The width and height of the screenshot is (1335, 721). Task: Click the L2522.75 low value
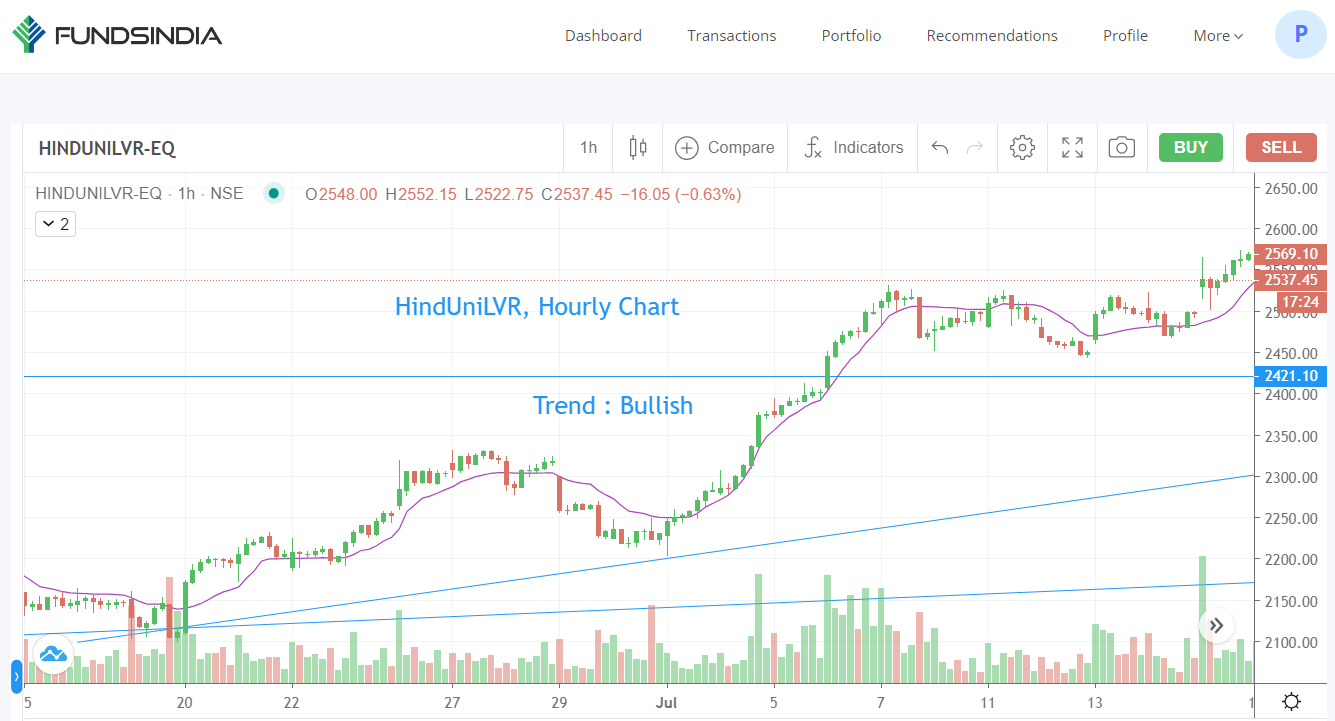point(499,194)
